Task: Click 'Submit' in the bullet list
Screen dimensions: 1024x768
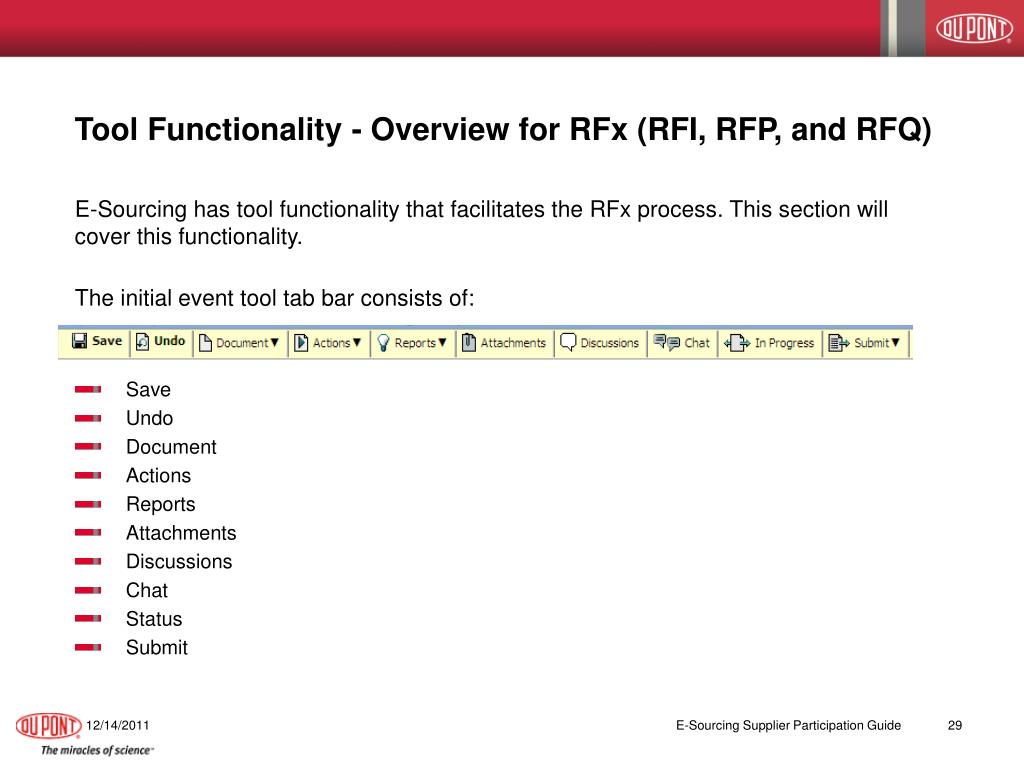Action: pyautogui.click(x=157, y=648)
